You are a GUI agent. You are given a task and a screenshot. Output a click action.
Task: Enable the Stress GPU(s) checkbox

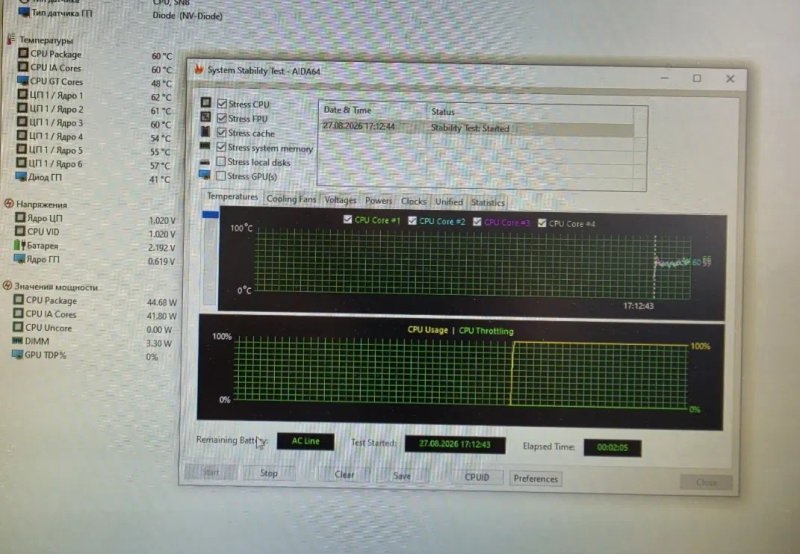click(221, 175)
